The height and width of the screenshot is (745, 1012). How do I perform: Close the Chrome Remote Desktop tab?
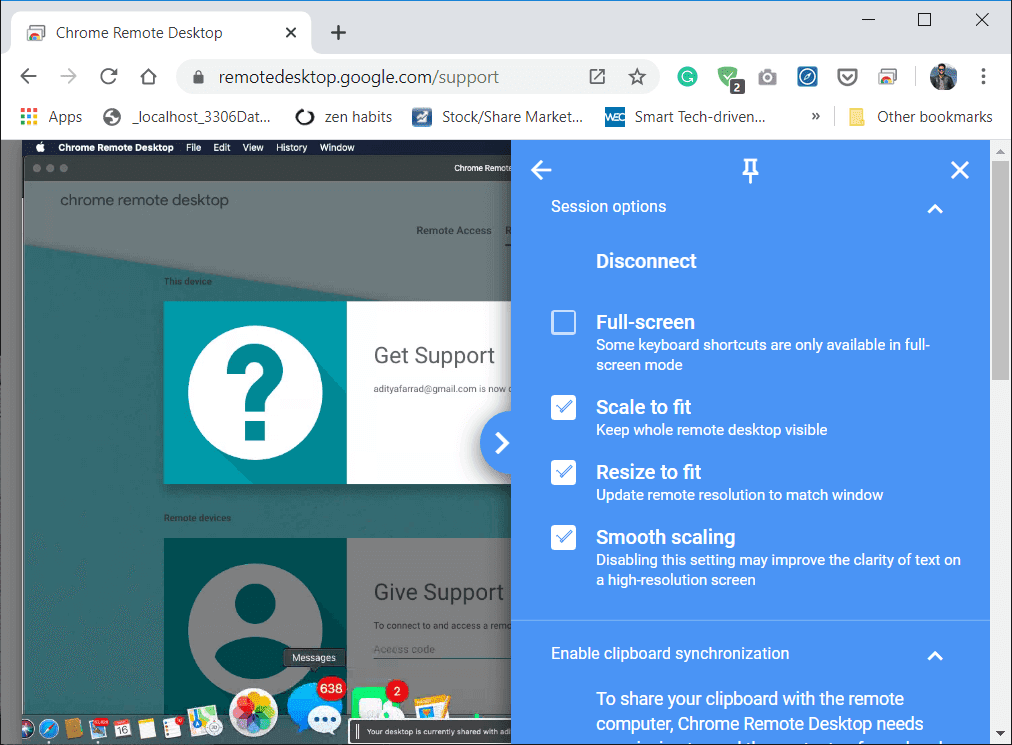[291, 32]
